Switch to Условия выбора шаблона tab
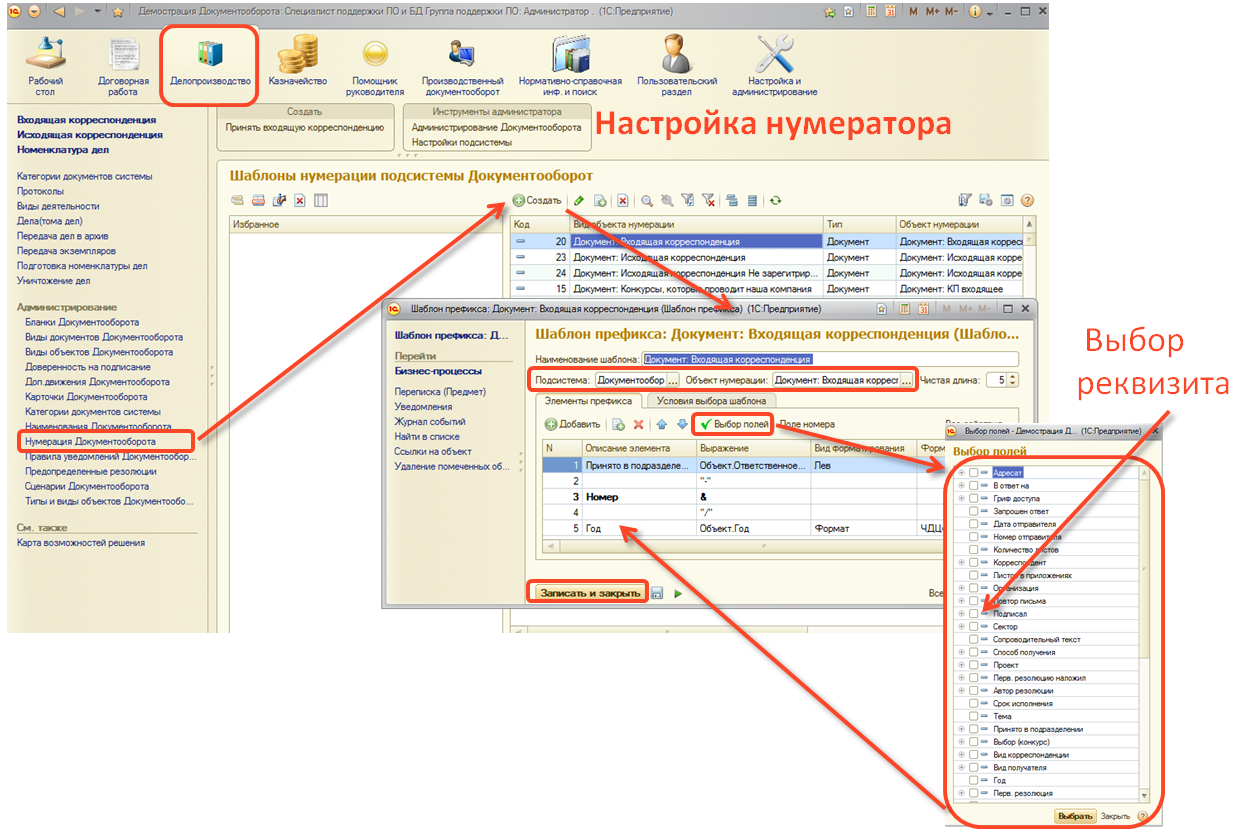This screenshot has height=835, width=1236. click(711, 401)
